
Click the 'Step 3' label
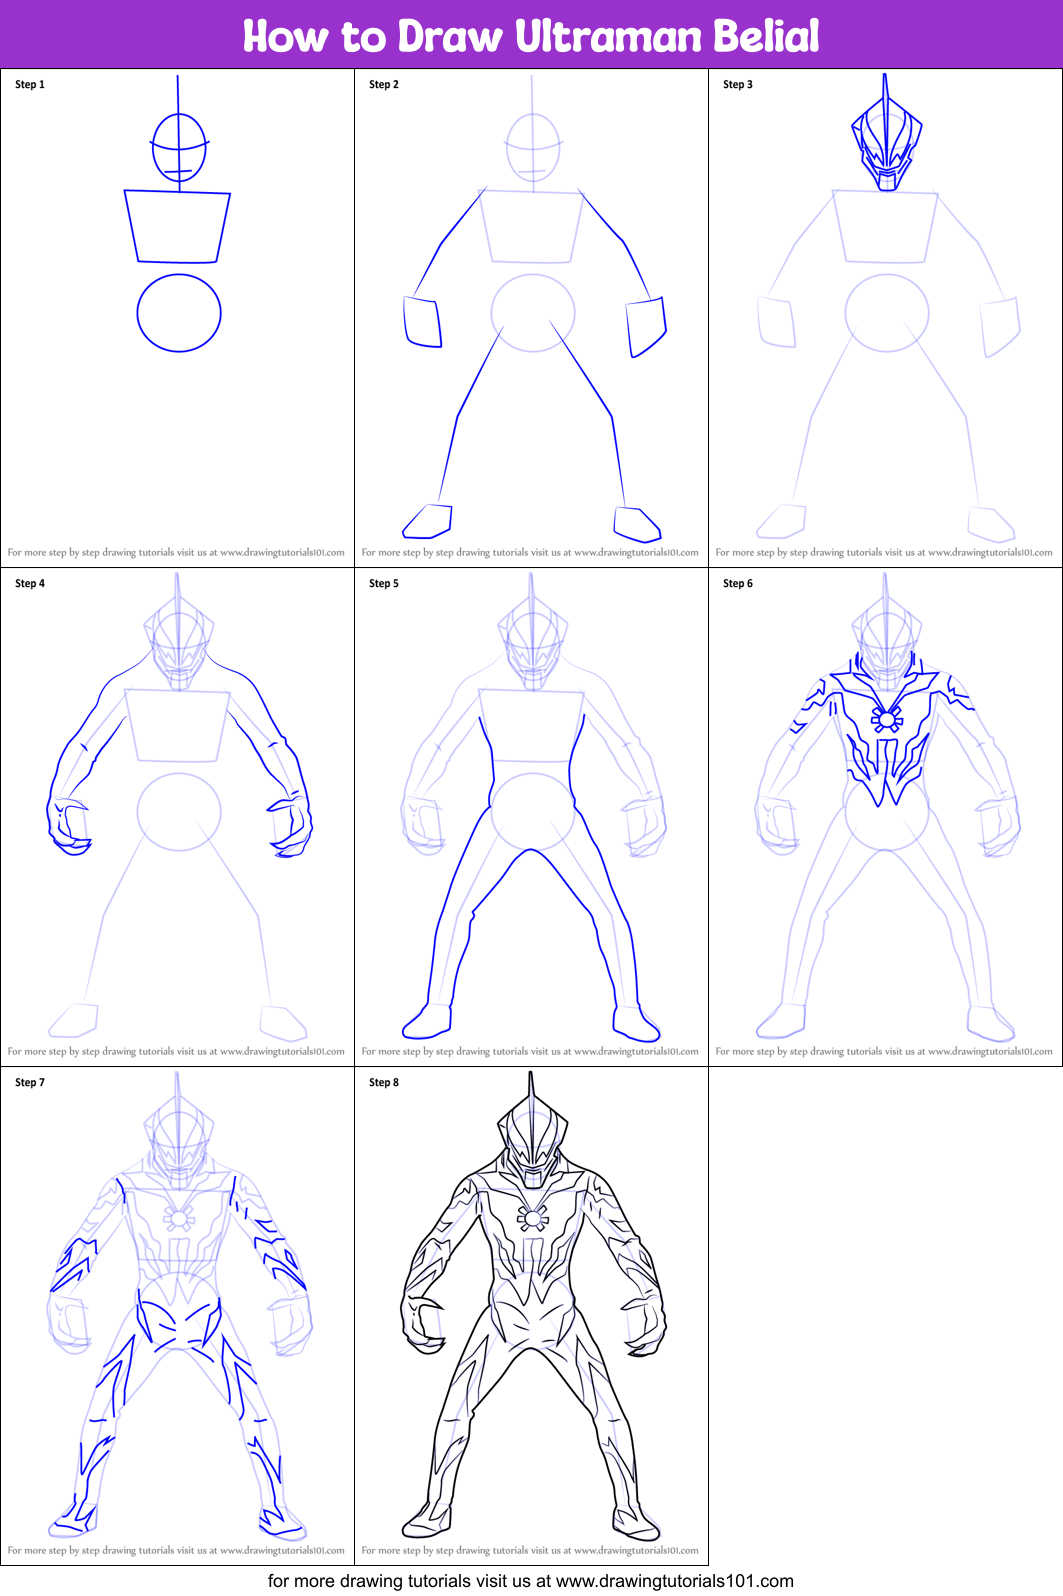pos(738,84)
